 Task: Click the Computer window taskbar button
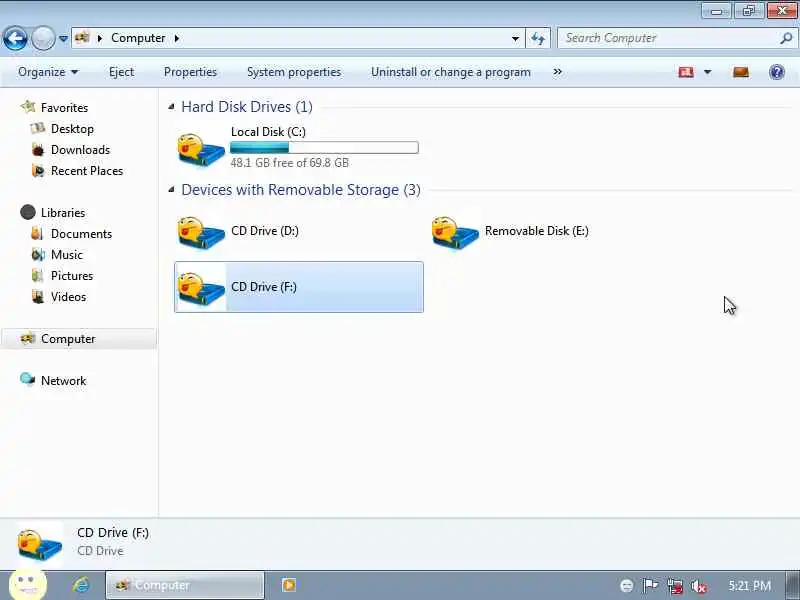[185, 585]
